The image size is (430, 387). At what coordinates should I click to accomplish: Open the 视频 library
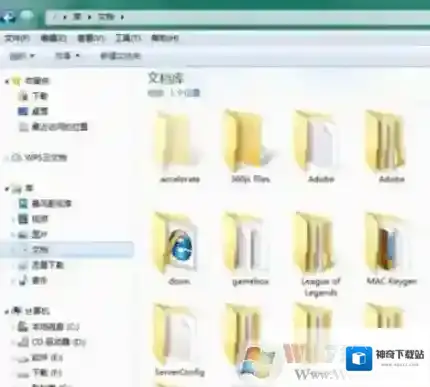point(40,219)
